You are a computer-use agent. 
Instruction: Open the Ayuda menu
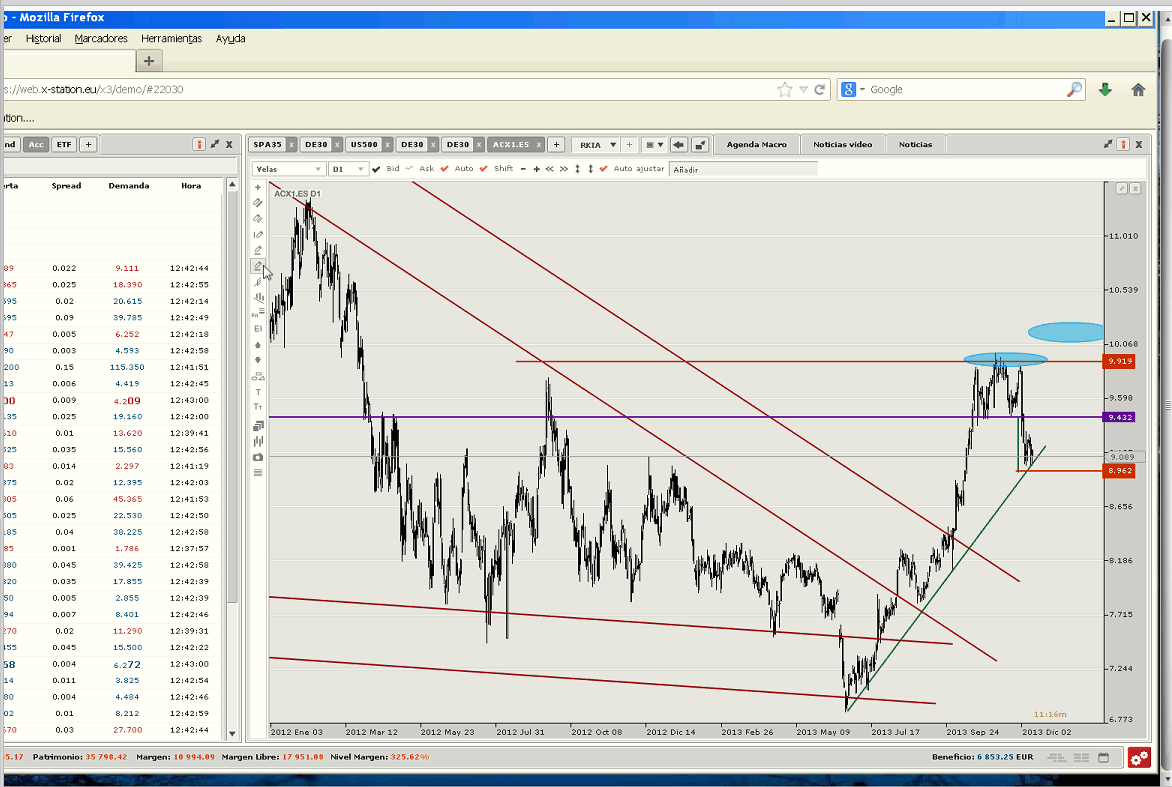point(230,39)
